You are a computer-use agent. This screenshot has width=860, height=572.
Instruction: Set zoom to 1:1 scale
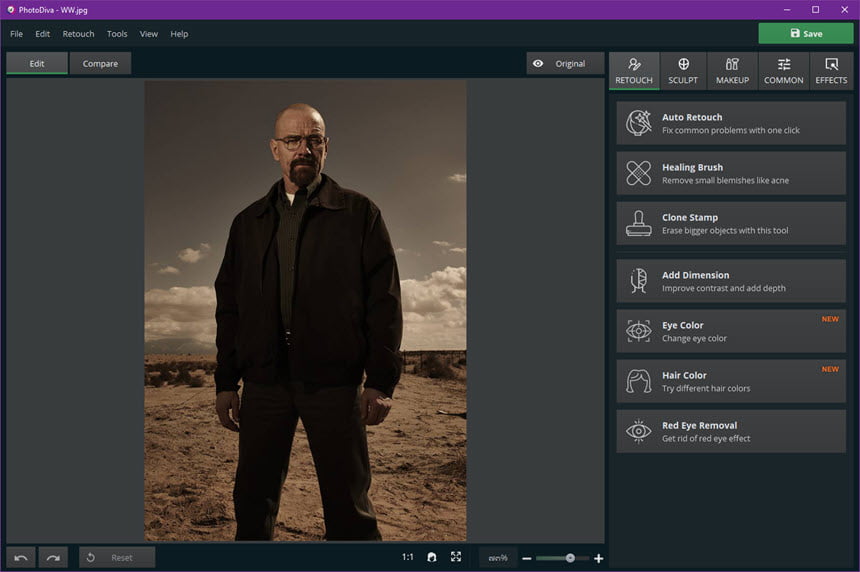pos(408,557)
